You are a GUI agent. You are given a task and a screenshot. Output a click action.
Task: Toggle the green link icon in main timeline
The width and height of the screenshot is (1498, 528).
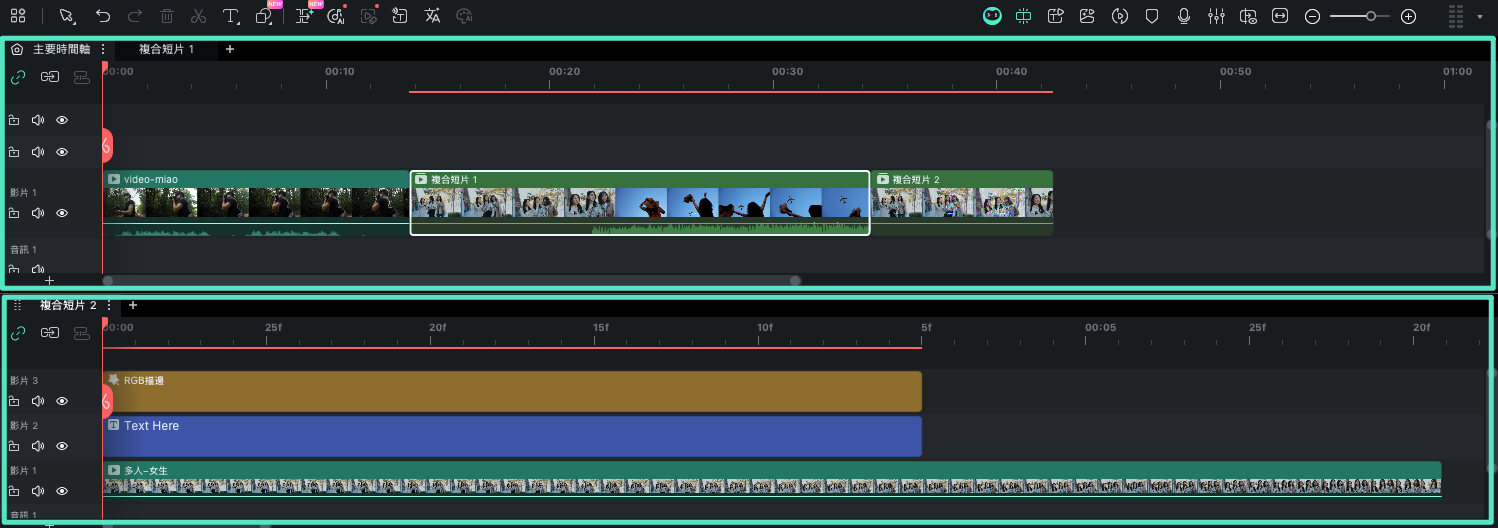pyautogui.click(x=18, y=77)
